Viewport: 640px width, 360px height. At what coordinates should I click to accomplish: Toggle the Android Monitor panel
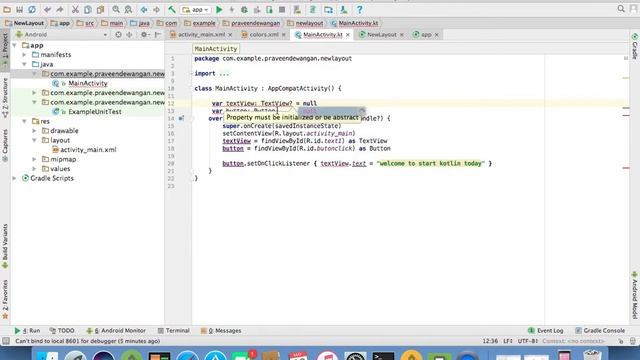pyautogui.click(x=116, y=331)
